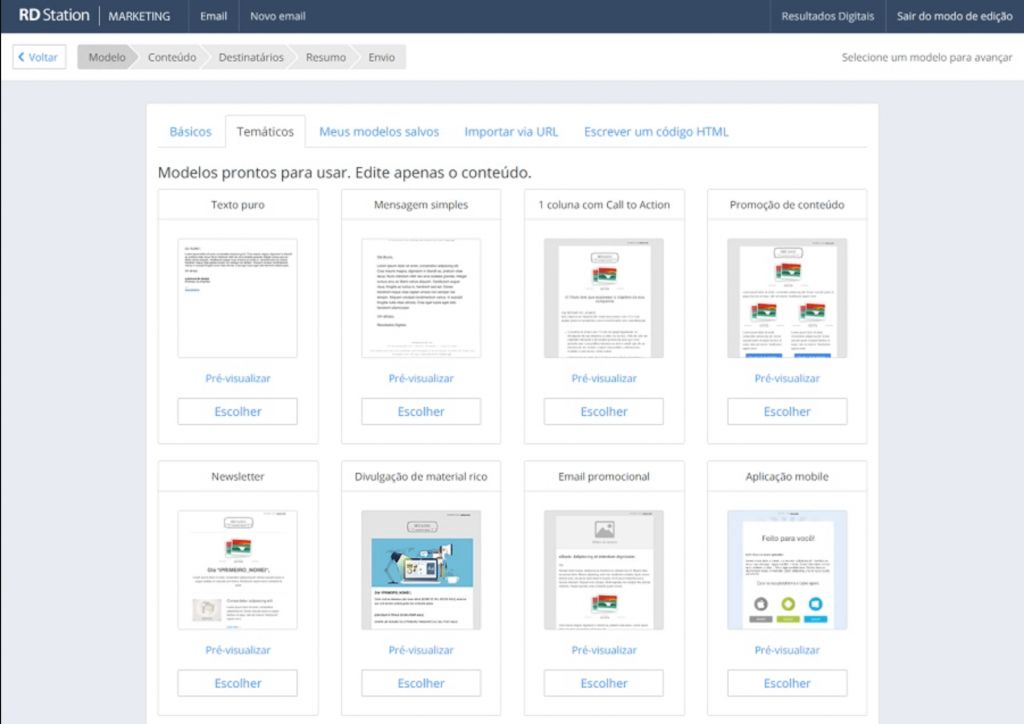
Task: Click Divulgação de material rico title
Action: [x=421, y=477]
